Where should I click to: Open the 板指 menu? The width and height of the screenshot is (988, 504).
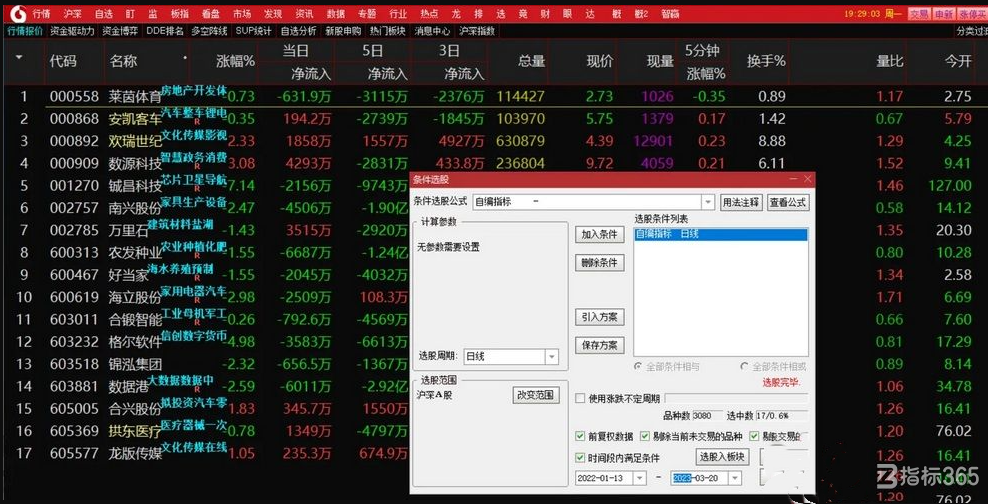click(180, 13)
